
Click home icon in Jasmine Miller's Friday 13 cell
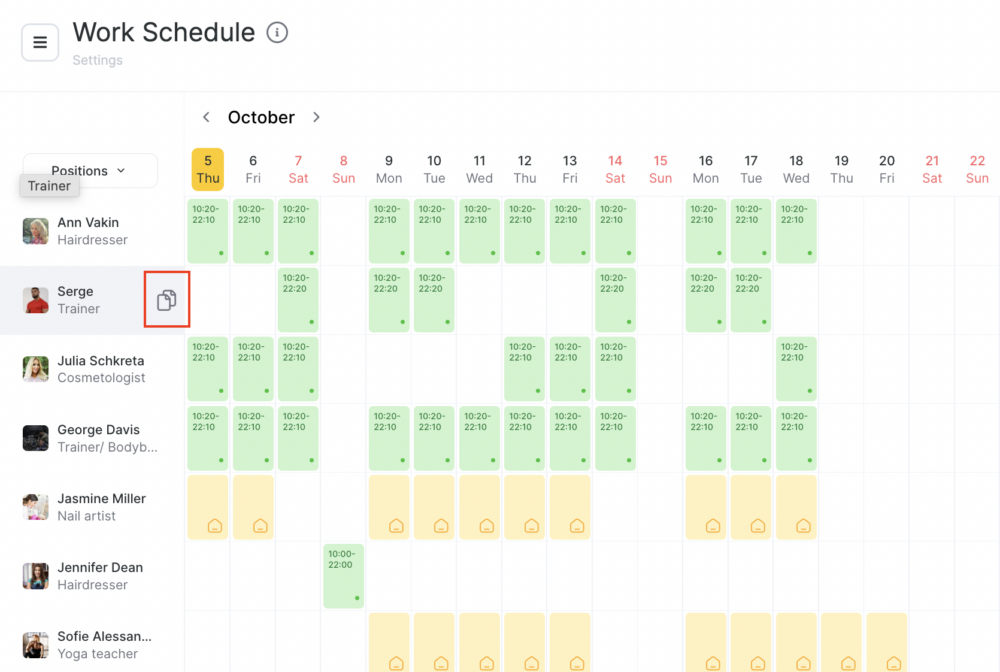pyautogui.click(x=577, y=526)
